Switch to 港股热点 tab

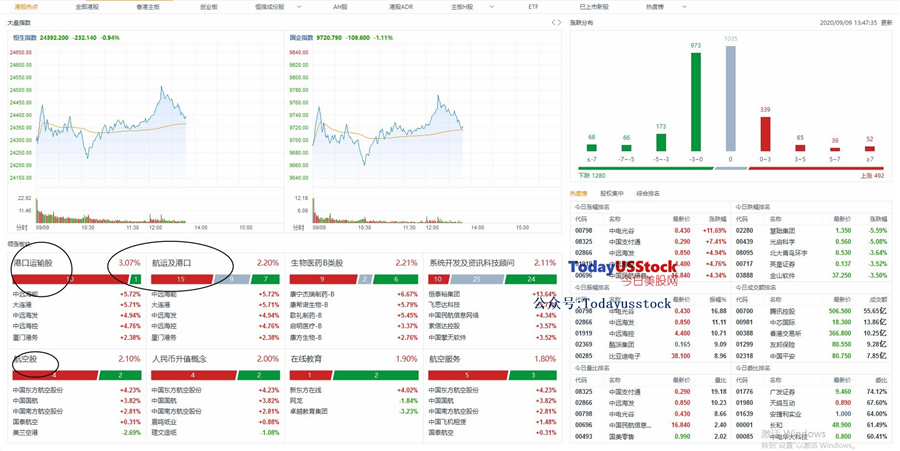coord(26,7)
